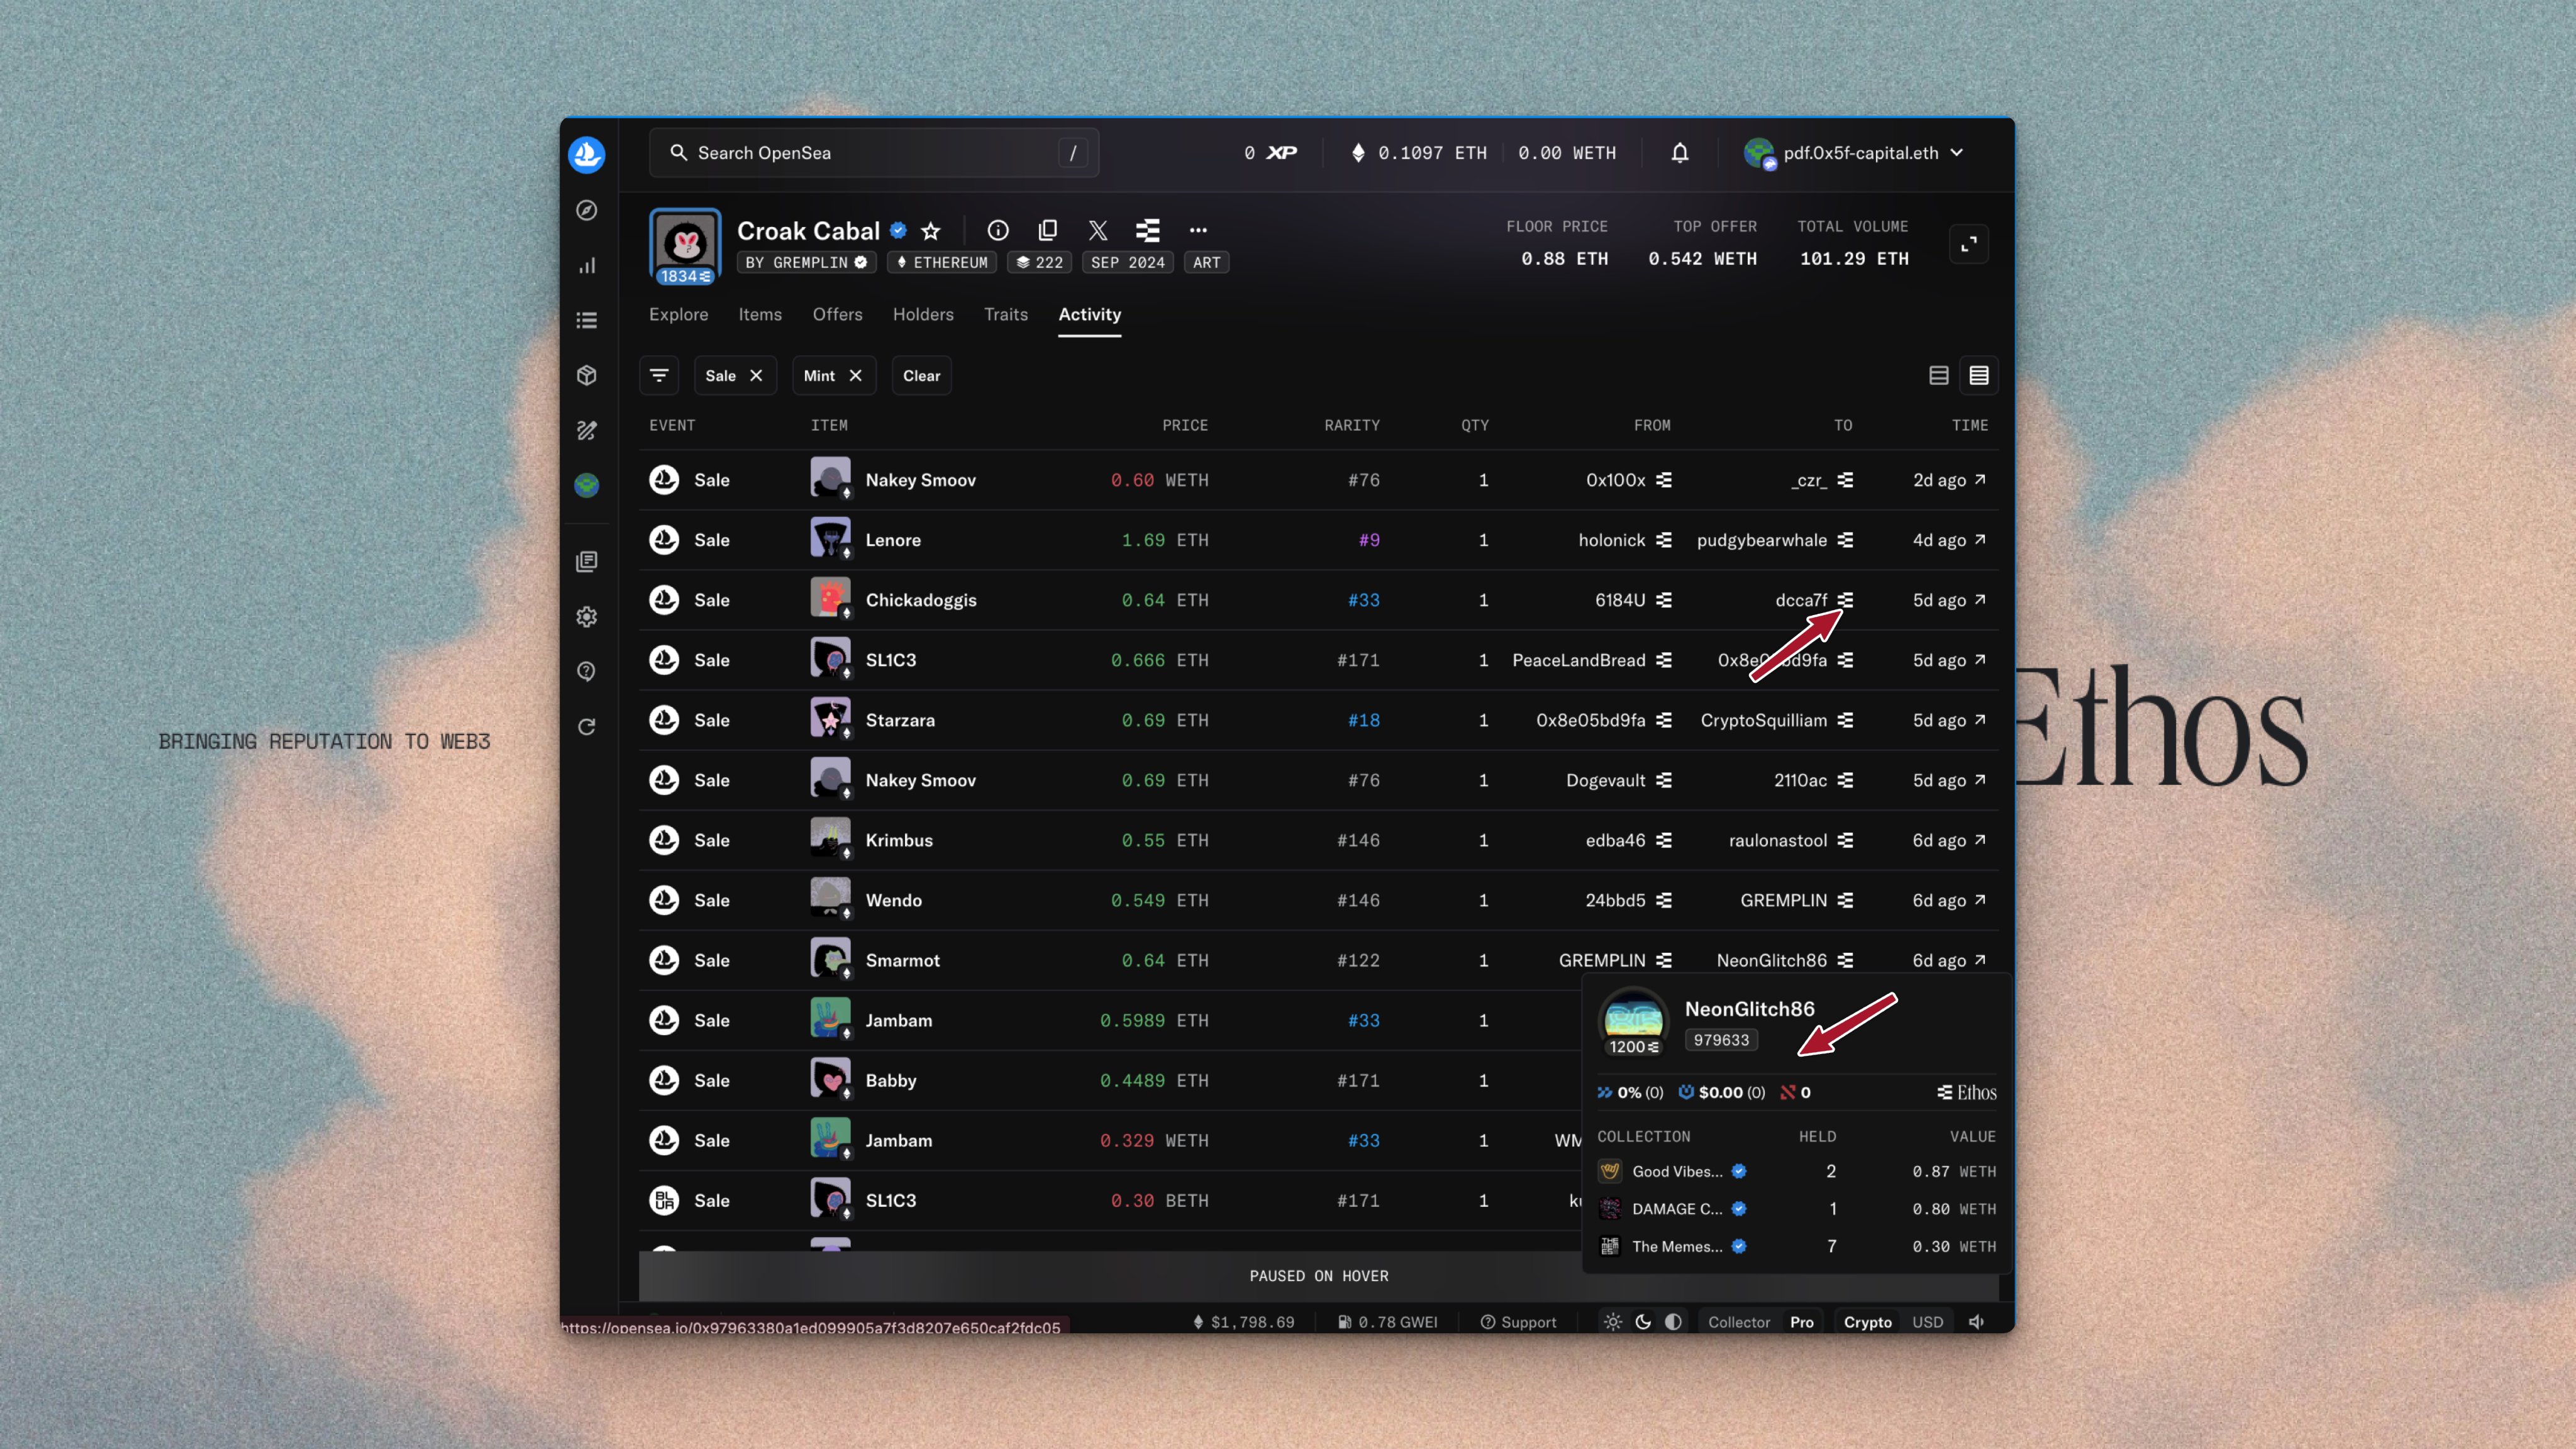The width and height of the screenshot is (2576, 1449).
Task: Focus the Search OpenSea field
Action: pos(874,153)
